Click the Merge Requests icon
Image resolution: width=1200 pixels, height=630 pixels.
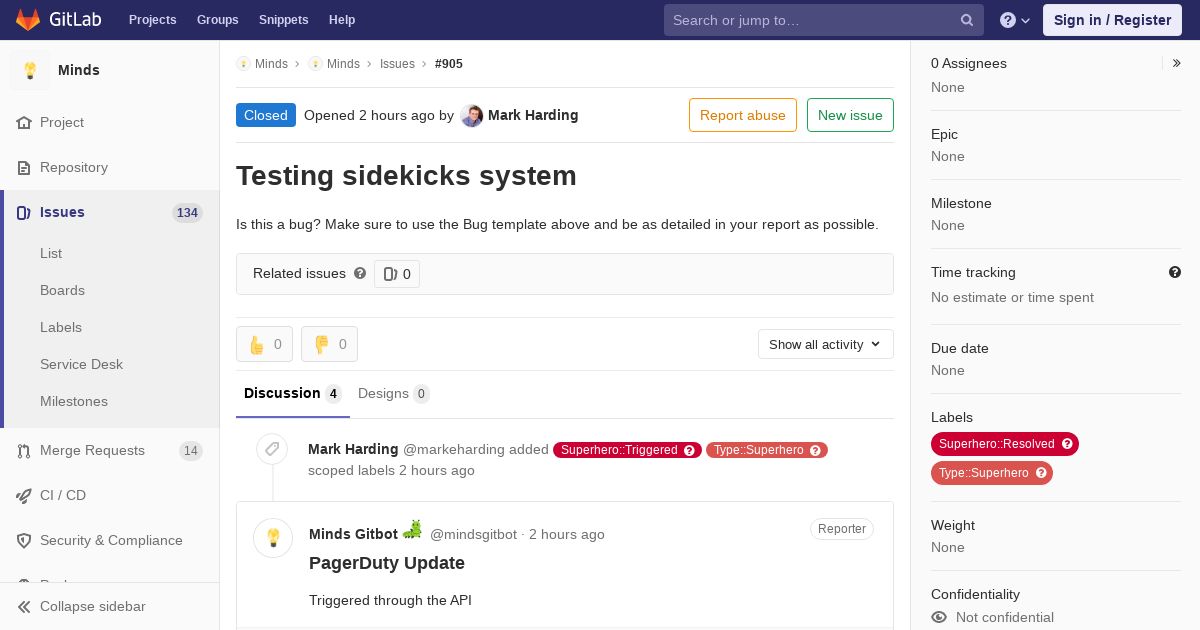[x=24, y=450]
